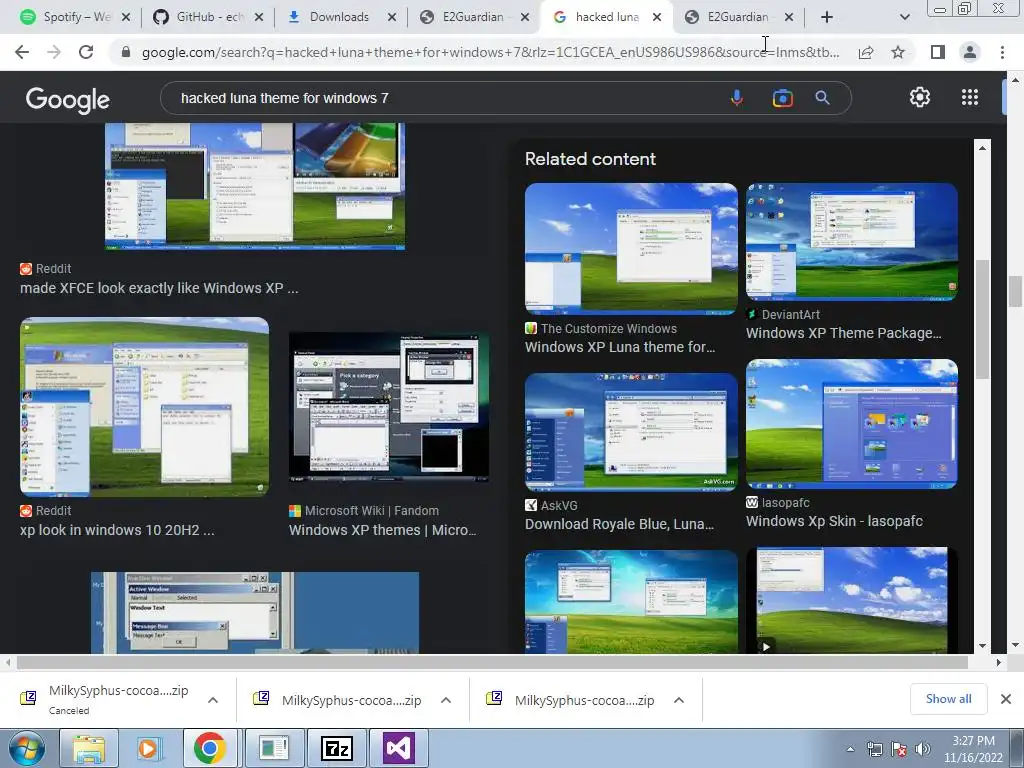Submit search with the magnifier icon
The width and height of the screenshot is (1024, 768).
(822, 98)
